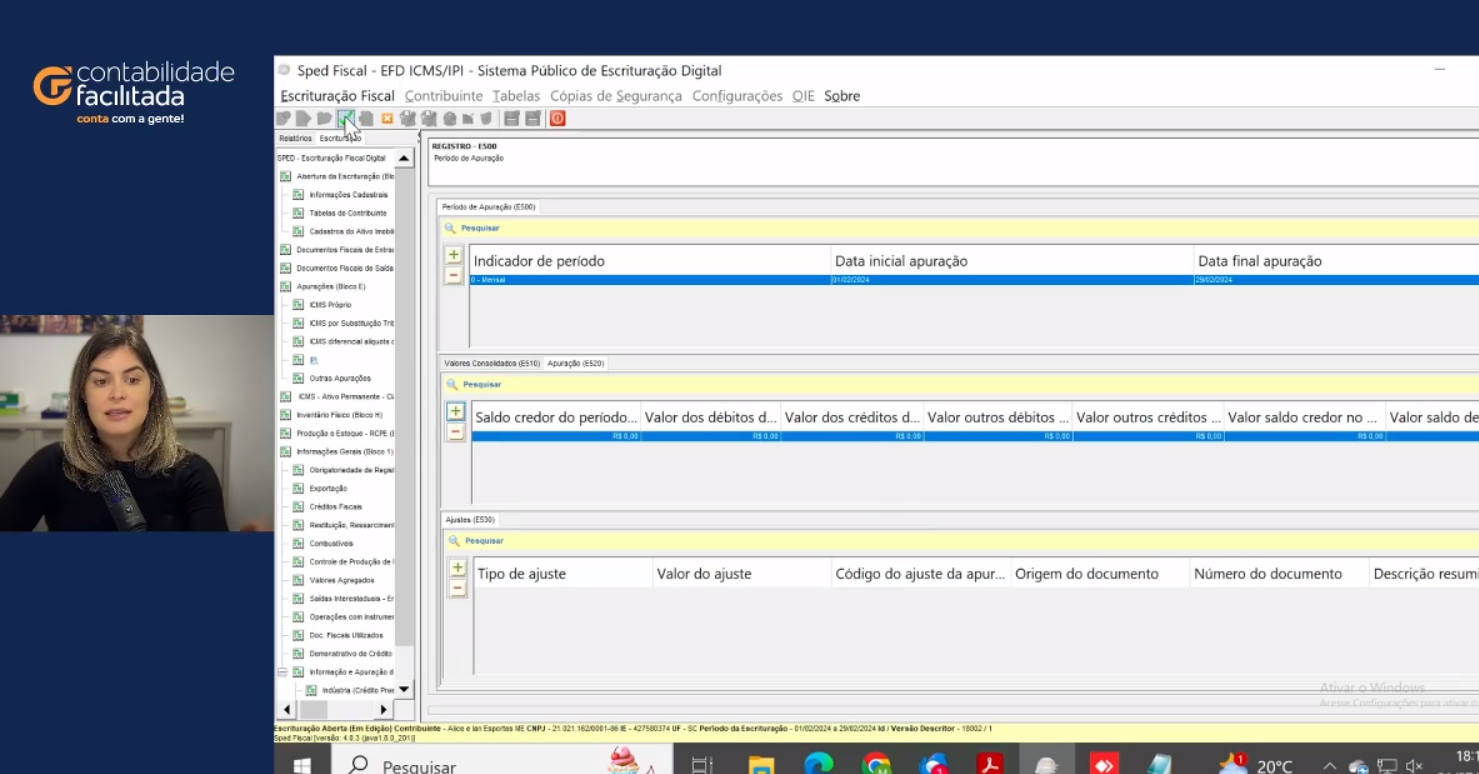Image resolution: width=1479 pixels, height=774 pixels.
Task: Select ICMS por Substituição Tributária tree item
Action: (352, 323)
